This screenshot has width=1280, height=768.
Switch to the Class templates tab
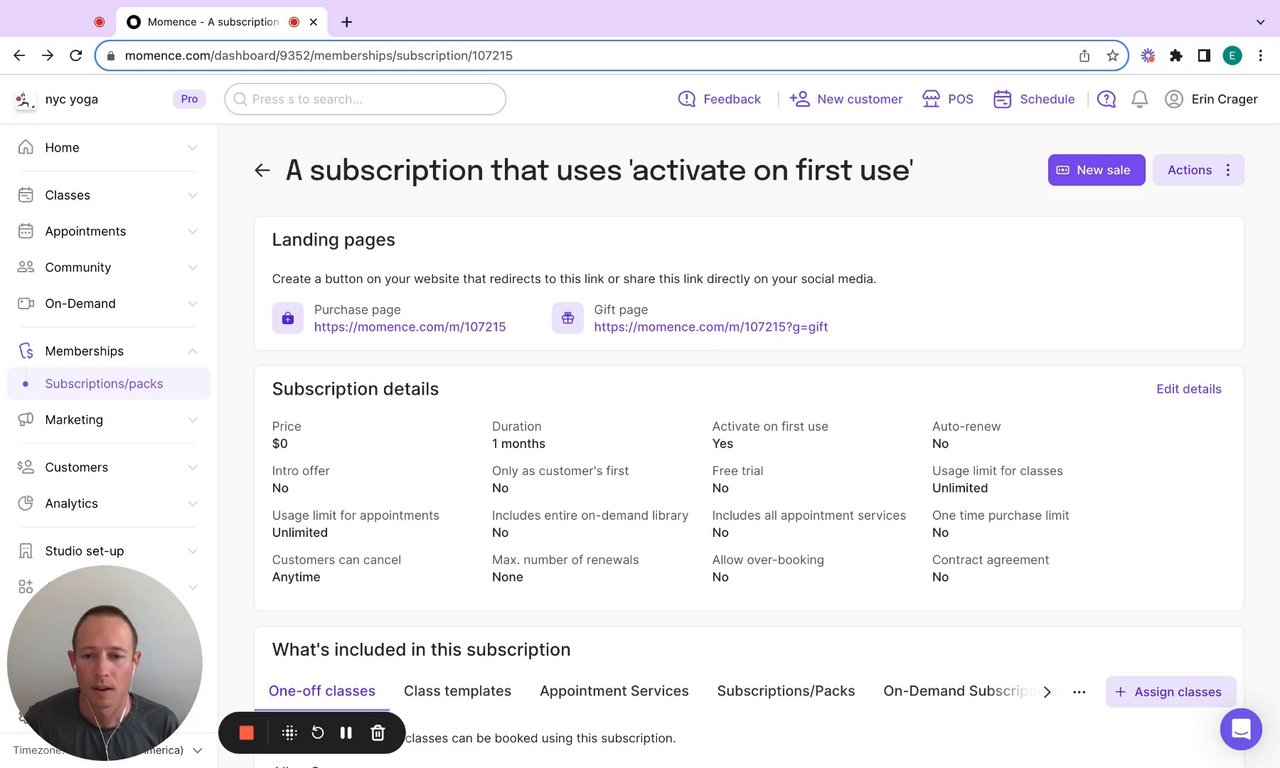tap(457, 691)
